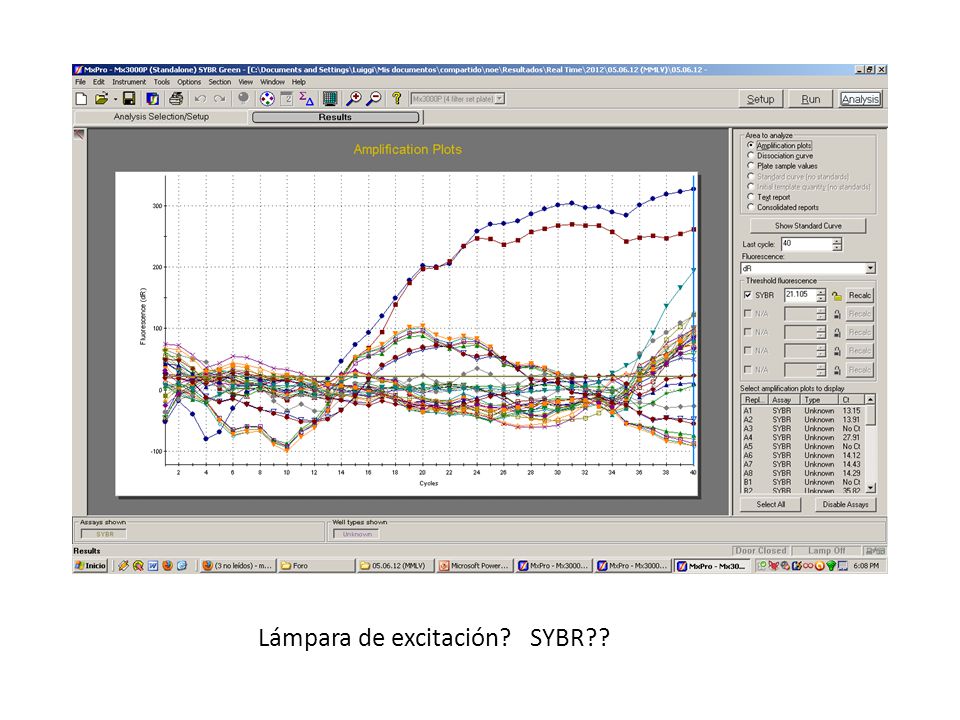
Task: Click the Disable Assays button
Action: click(846, 504)
